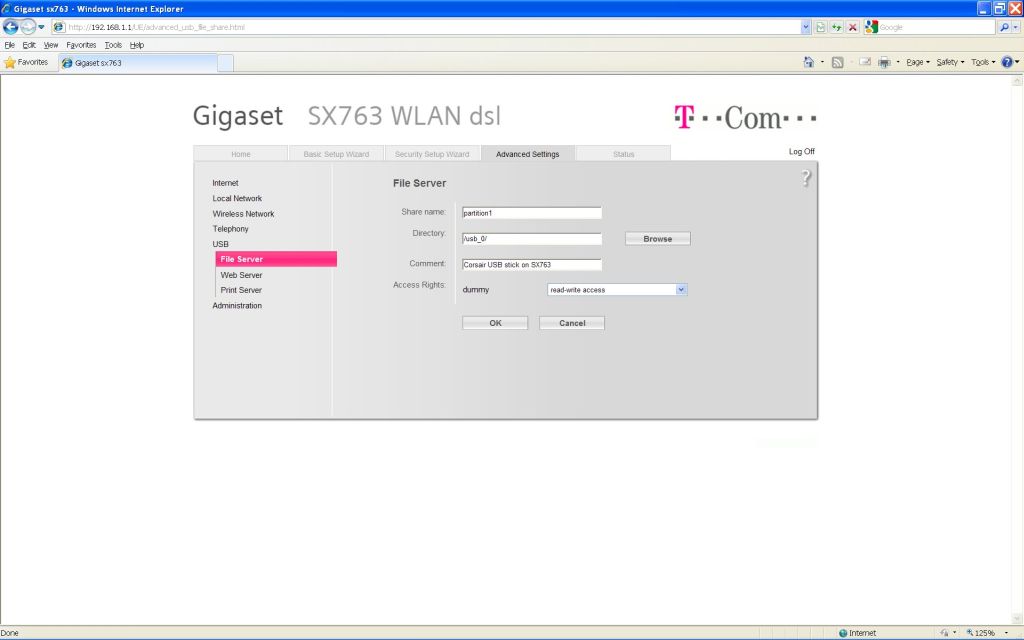Click the address bar URL field

pyautogui.click(x=426, y=27)
